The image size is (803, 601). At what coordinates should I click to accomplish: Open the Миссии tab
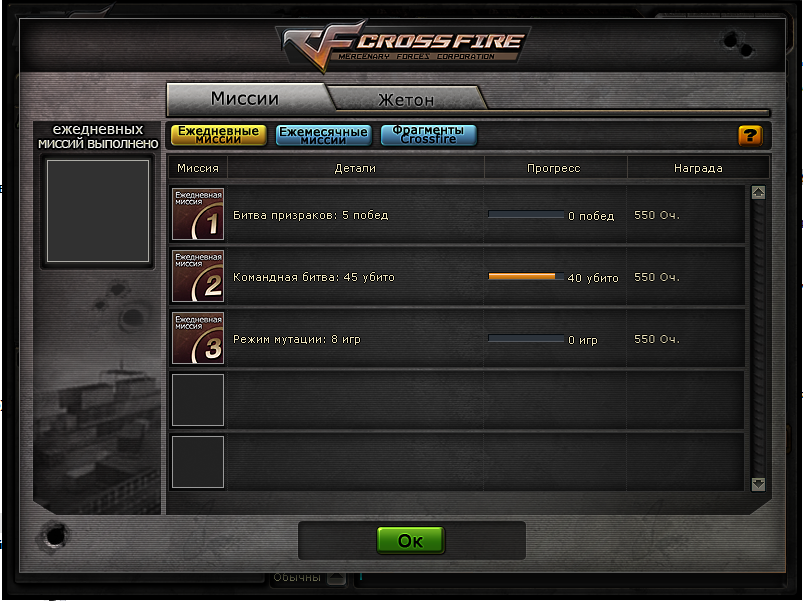(x=245, y=98)
